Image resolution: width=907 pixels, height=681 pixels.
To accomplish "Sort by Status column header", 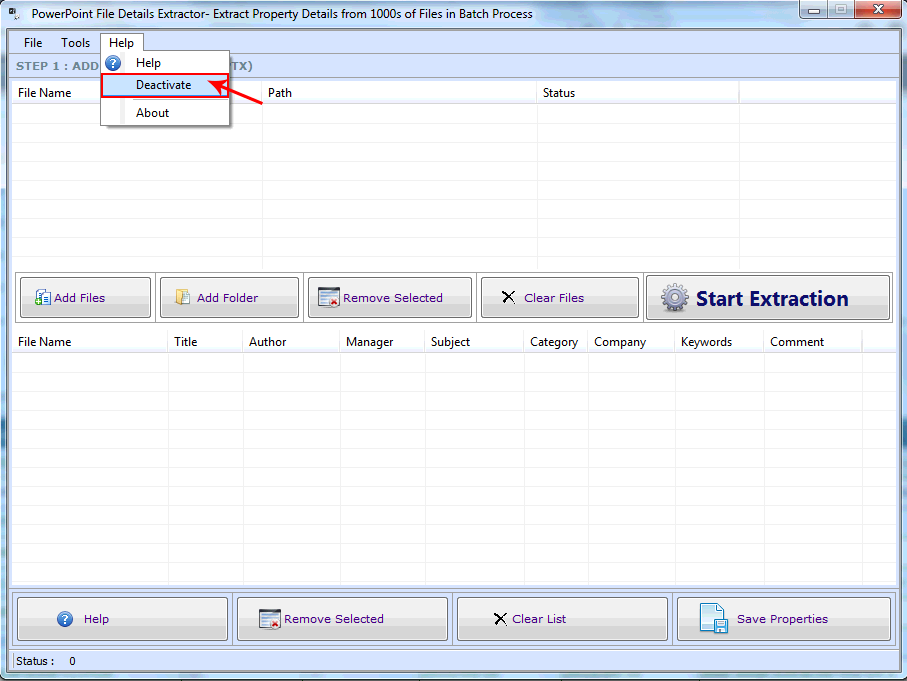I will [638, 93].
